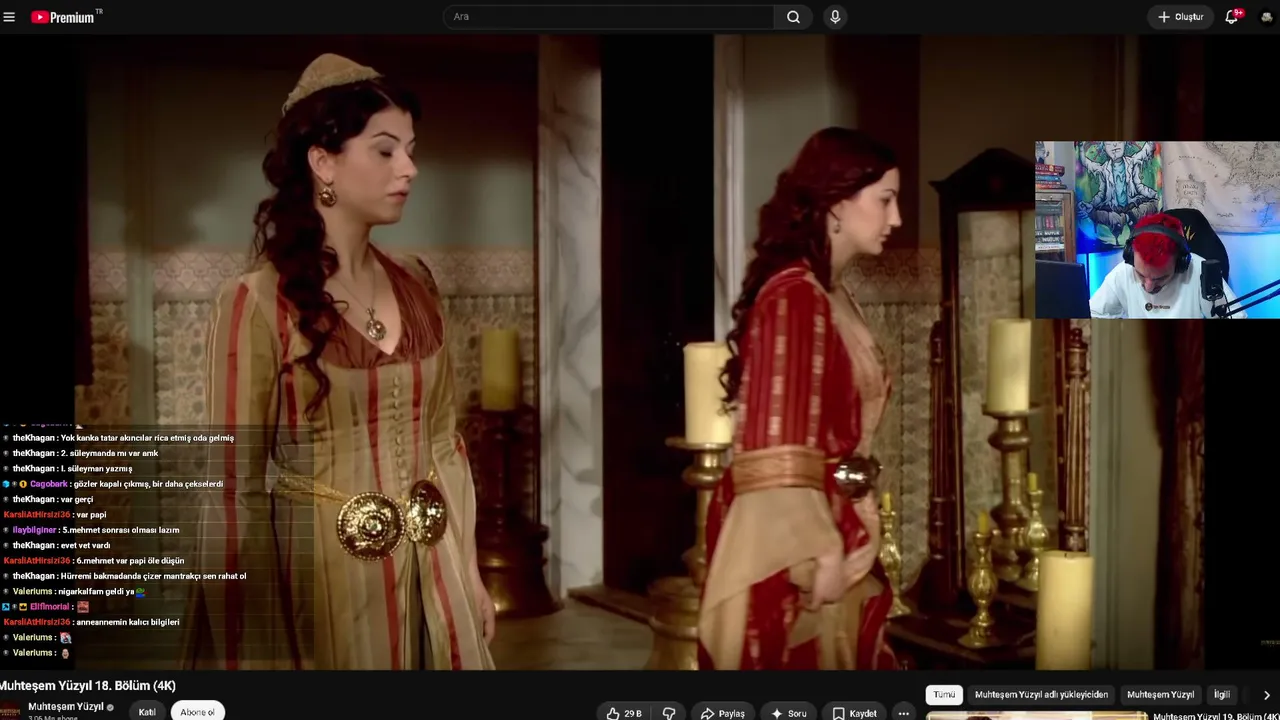
Task: Click chat message '2. süleymanda mı var amk'
Action: [110, 453]
